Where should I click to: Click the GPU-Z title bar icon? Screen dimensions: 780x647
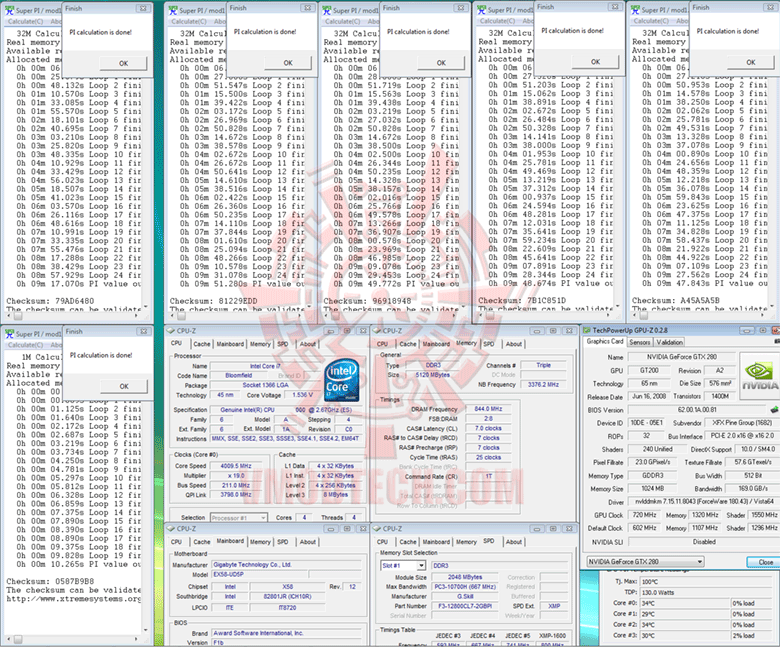click(587, 330)
